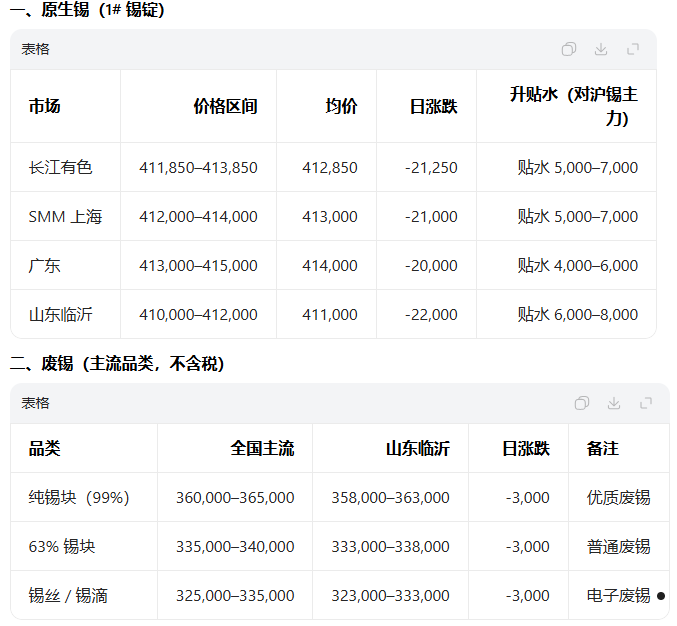Click the SMM 上海 market cell

pos(65,217)
